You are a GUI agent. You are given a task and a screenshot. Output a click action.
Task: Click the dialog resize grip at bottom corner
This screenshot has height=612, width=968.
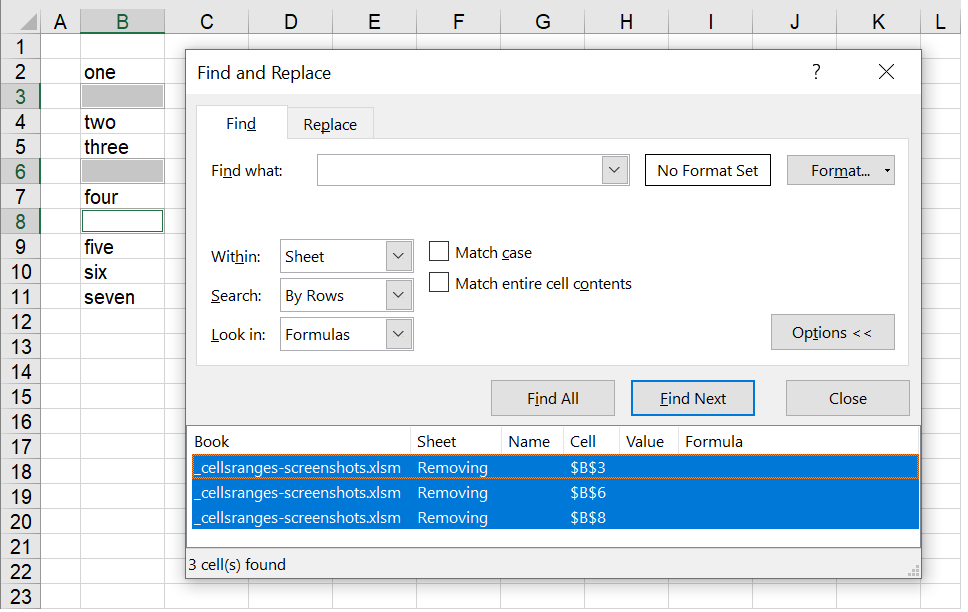click(914, 571)
